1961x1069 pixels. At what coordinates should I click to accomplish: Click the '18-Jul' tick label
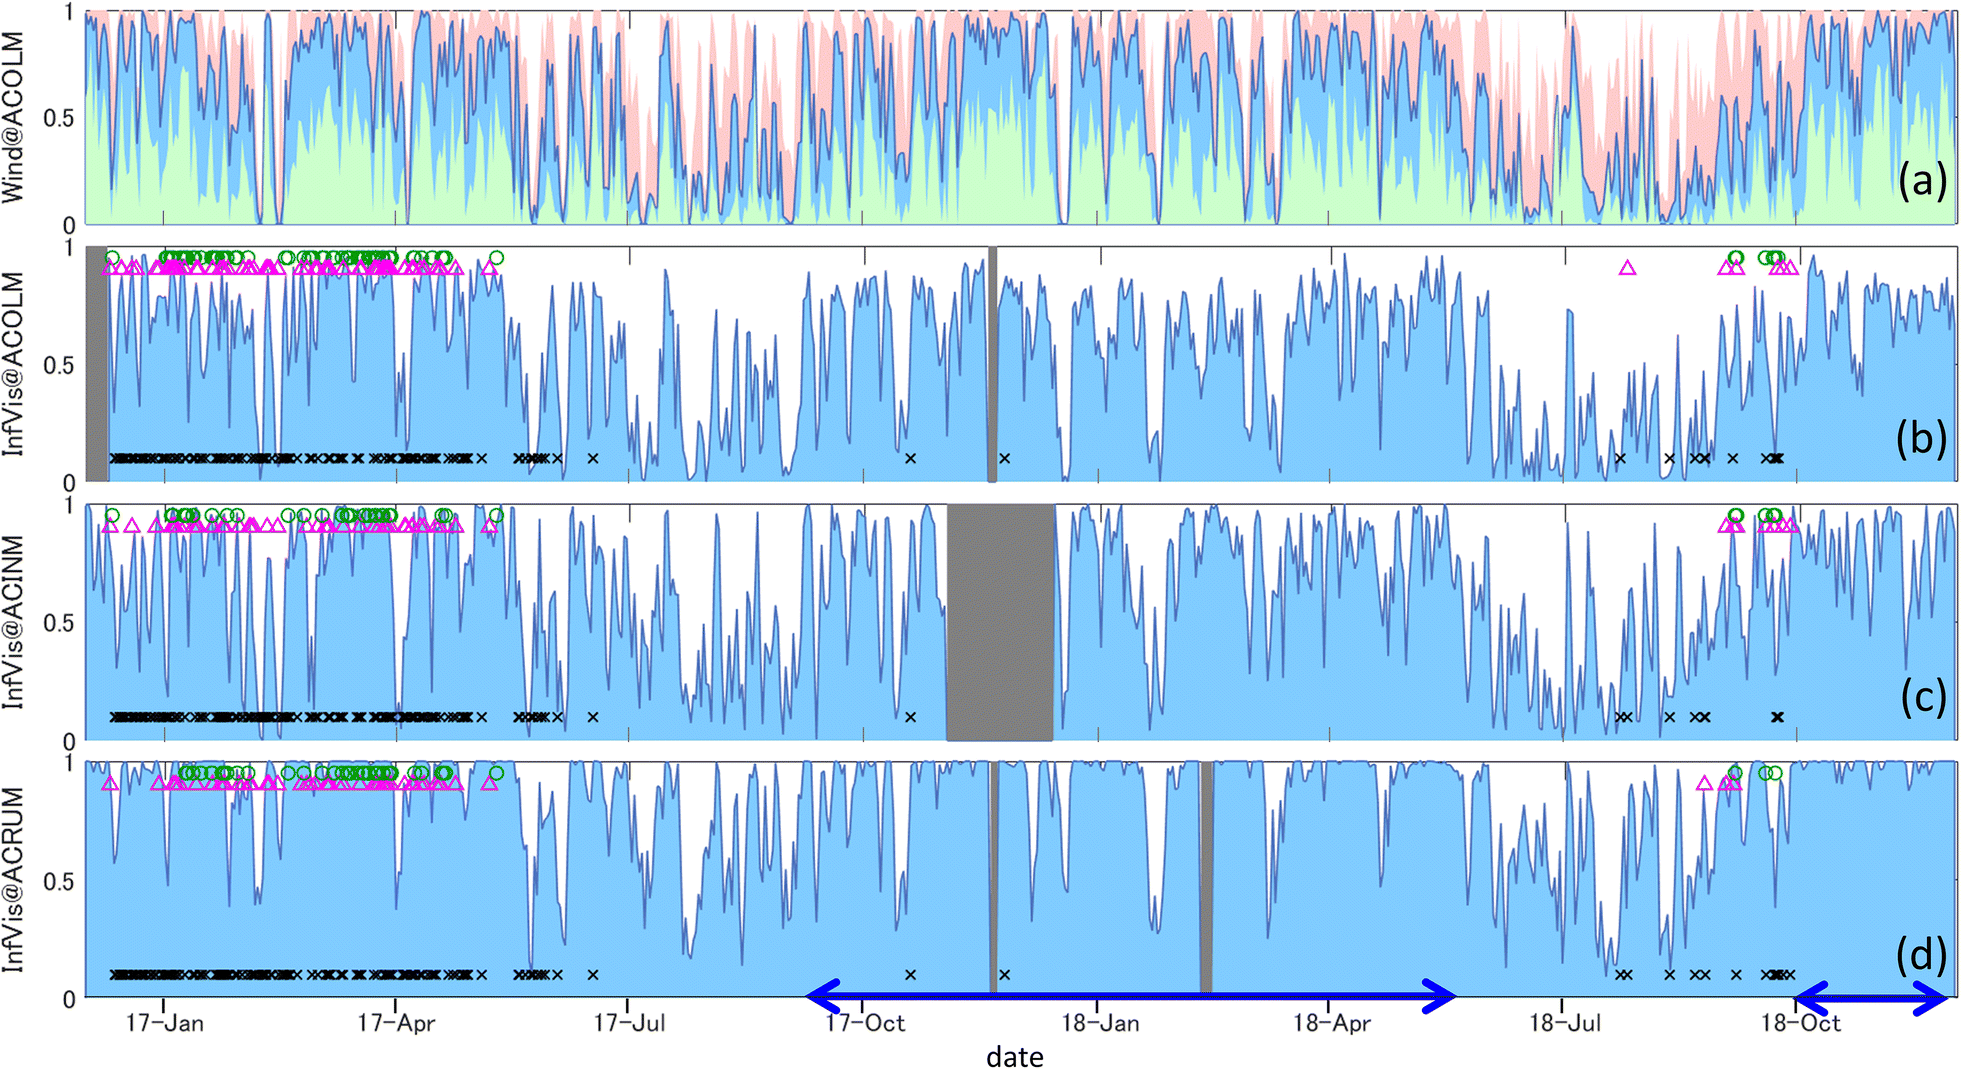click(1564, 1023)
